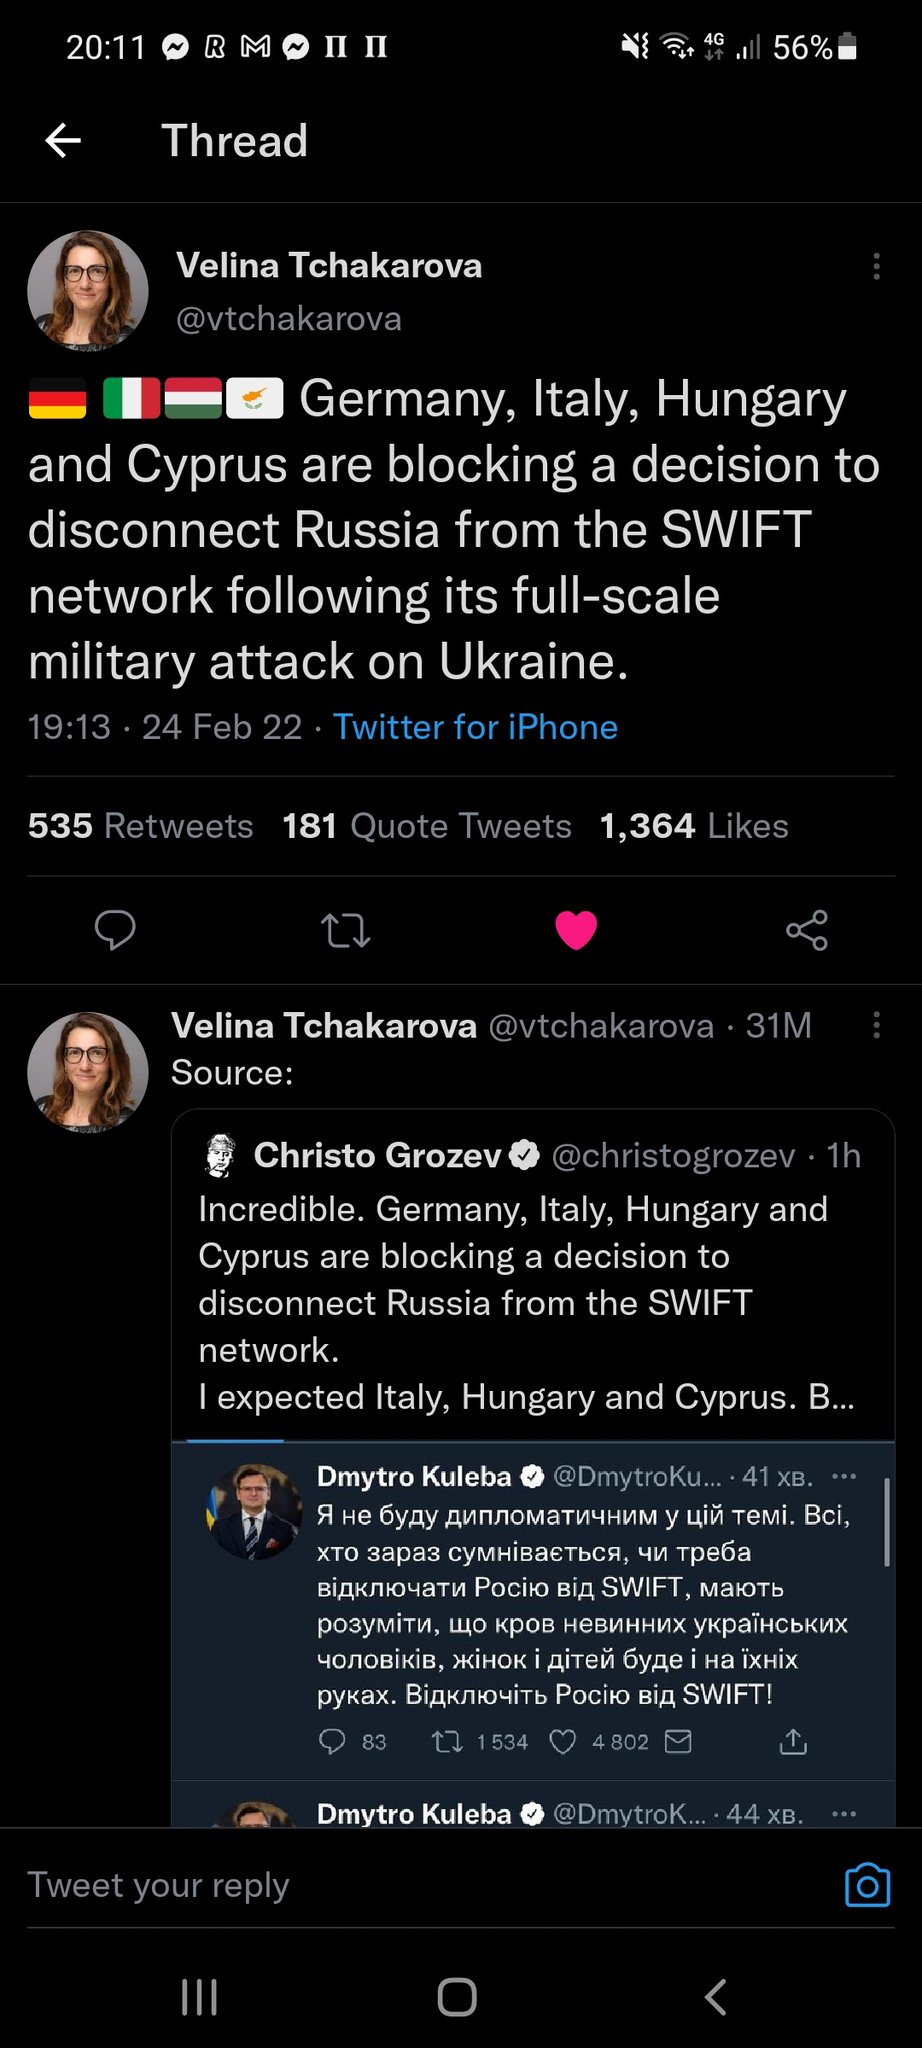Viewport: 922px width, 2048px height.
Task: Open more options for Velina's main tweet
Action: (x=876, y=266)
